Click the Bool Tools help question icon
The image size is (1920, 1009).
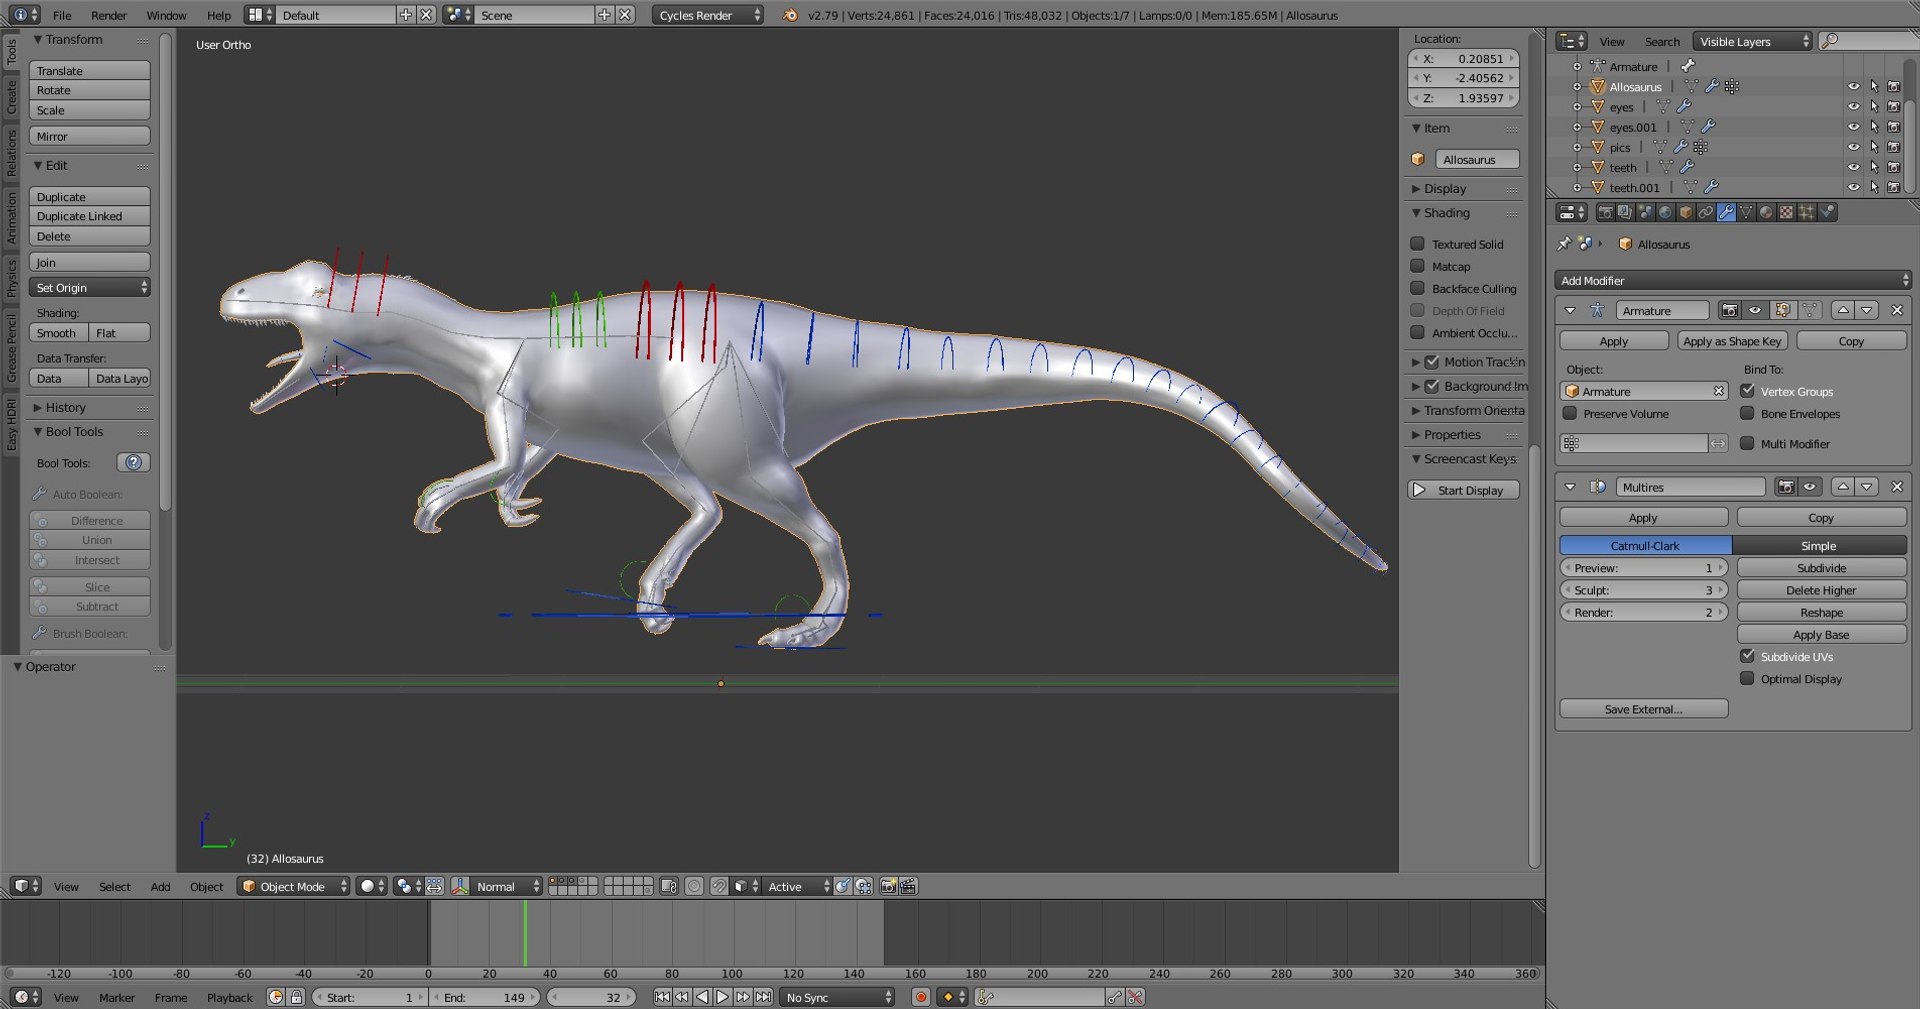pyautogui.click(x=133, y=462)
